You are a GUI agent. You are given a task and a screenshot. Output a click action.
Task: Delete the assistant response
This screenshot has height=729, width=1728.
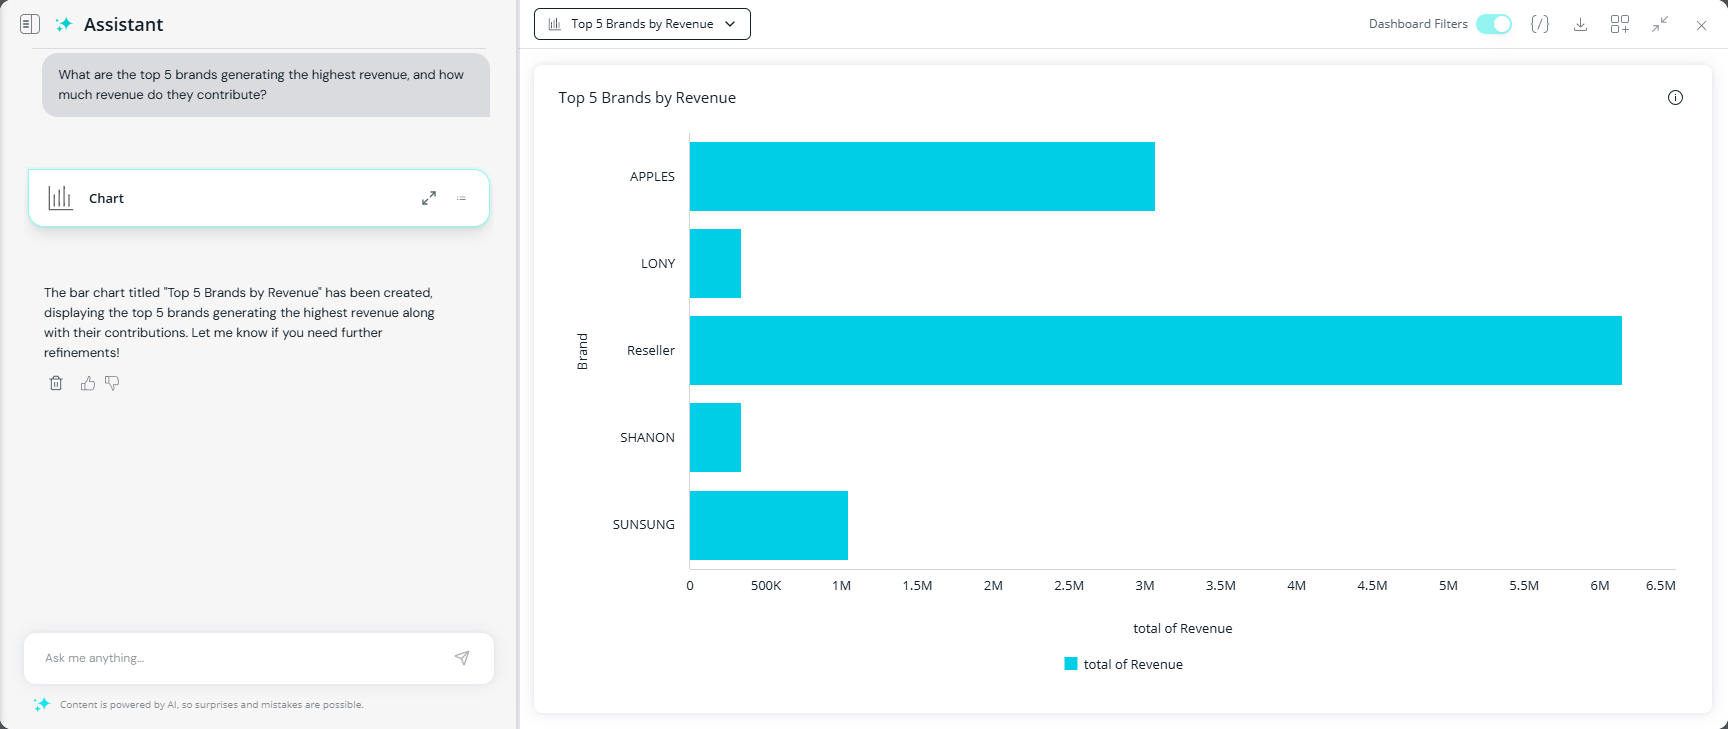56,383
